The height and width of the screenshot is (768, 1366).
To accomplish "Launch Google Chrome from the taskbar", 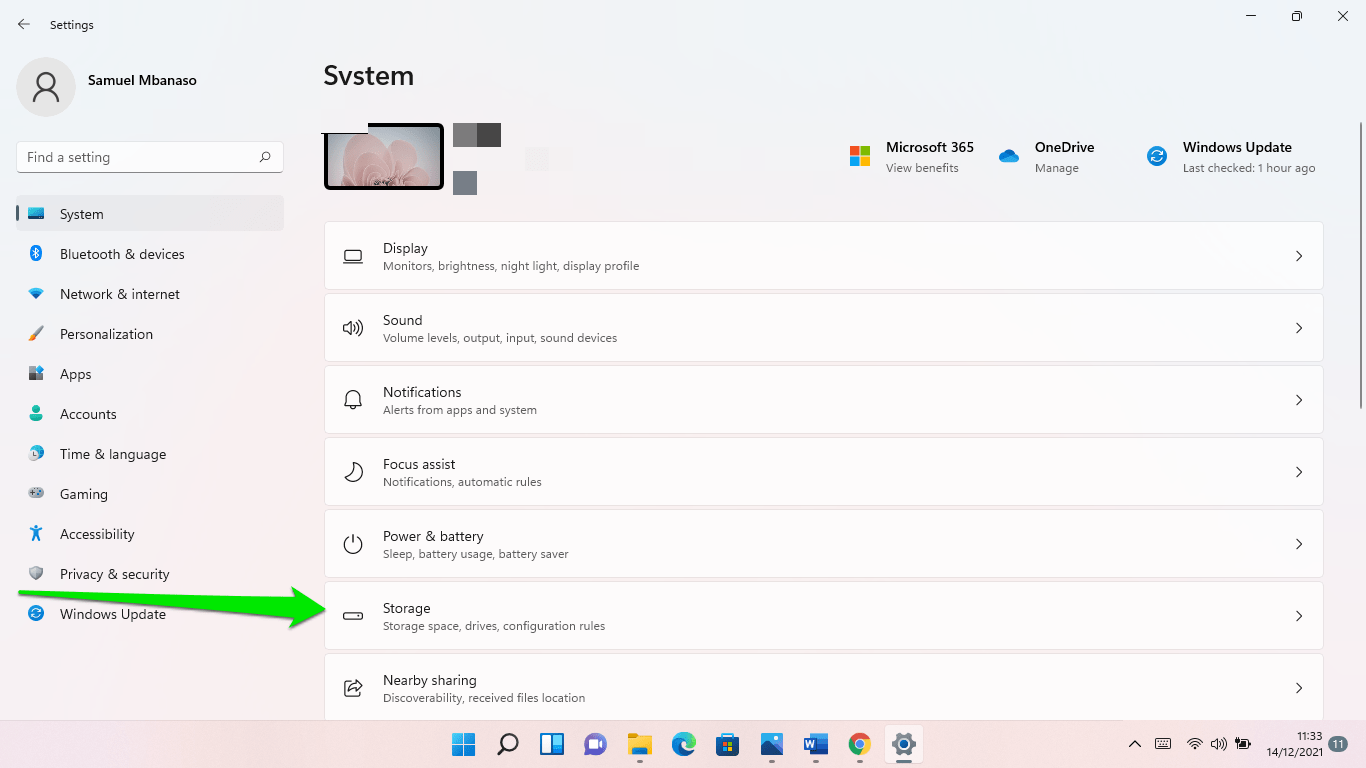I will [859, 744].
